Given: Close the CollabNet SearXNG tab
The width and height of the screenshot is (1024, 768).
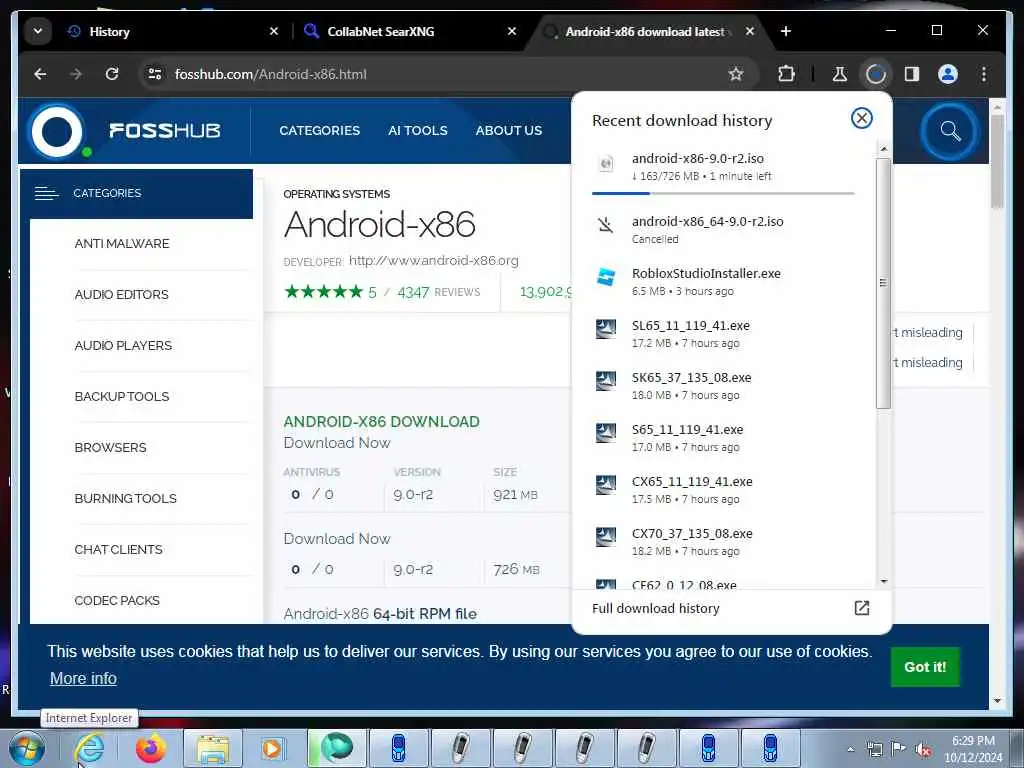Looking at the screenshot, I should pyautogui.click(x=512, y=31).
